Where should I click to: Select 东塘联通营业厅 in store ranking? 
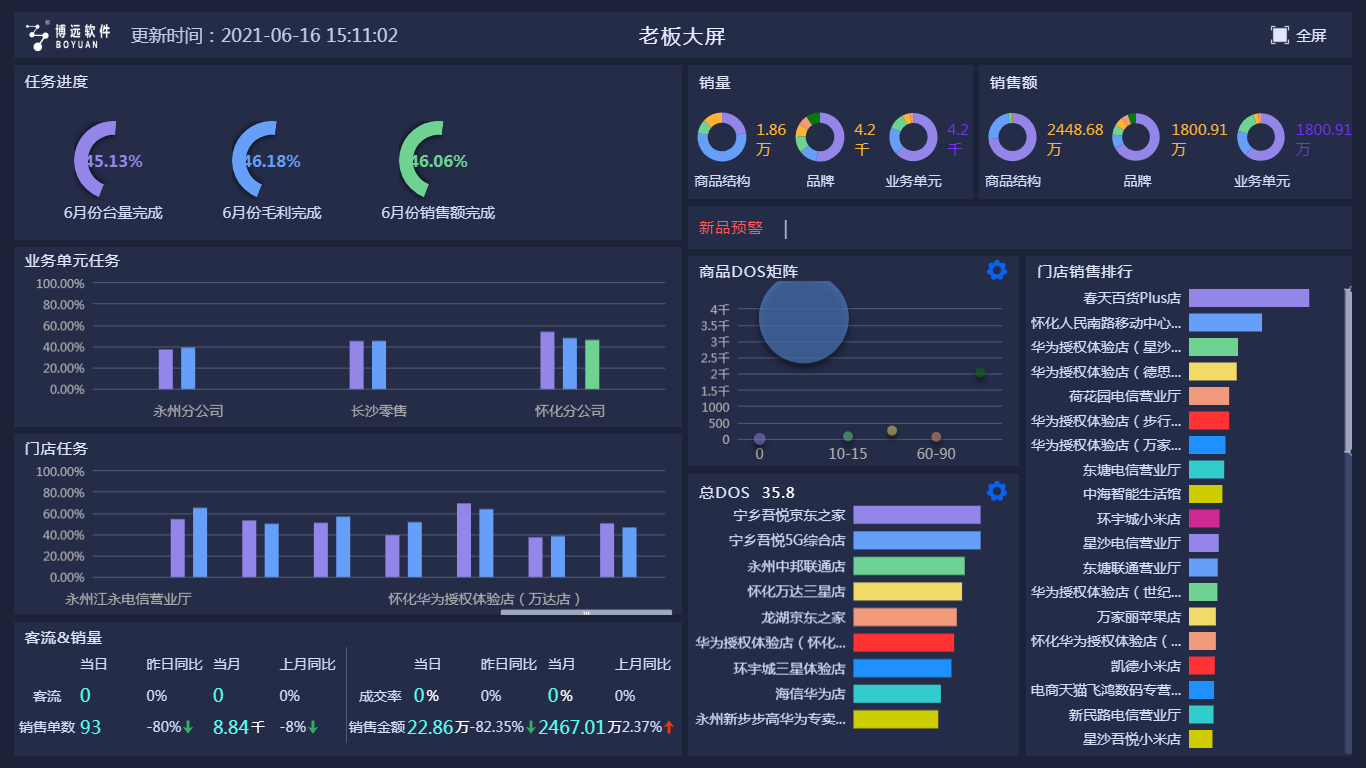(x=1131, y=568)
